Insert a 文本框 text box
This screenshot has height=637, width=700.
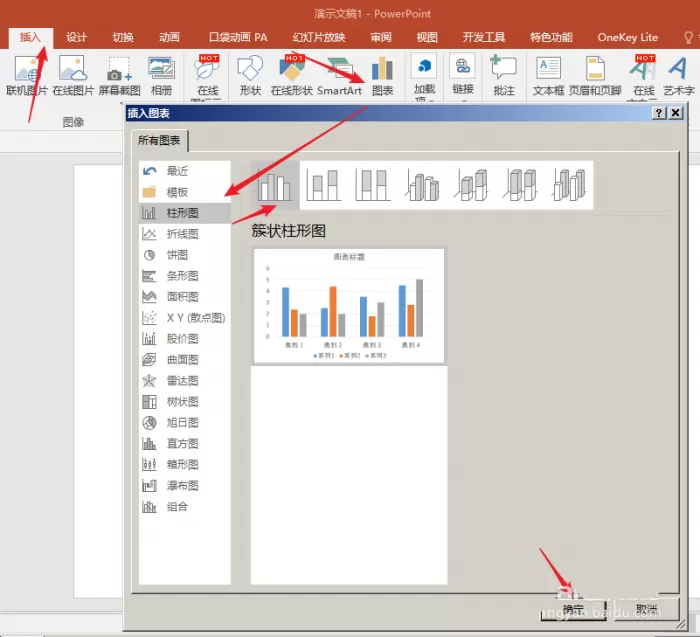[x=548, y=76]
